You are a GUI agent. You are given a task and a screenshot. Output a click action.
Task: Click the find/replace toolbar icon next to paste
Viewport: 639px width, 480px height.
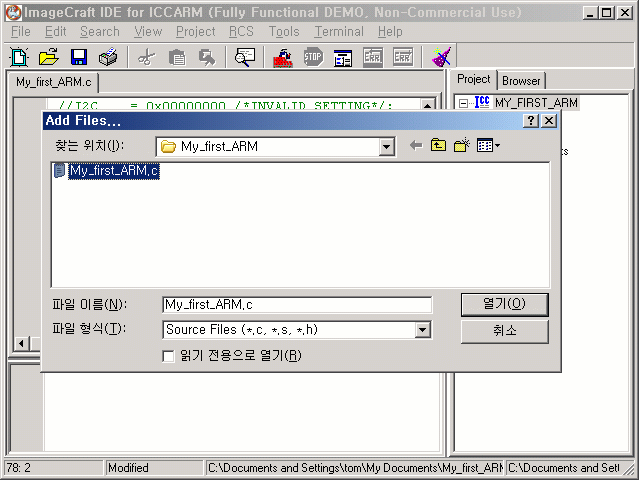point(207,57)
